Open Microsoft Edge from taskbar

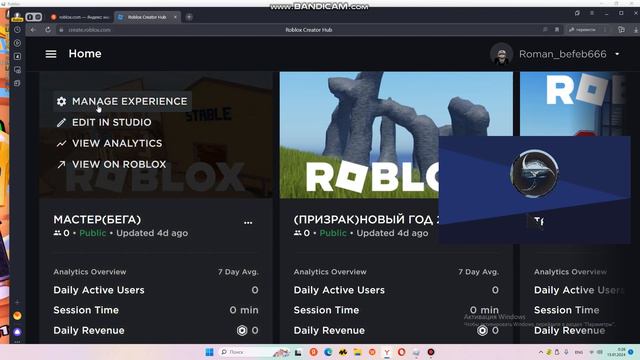(328, 352)
